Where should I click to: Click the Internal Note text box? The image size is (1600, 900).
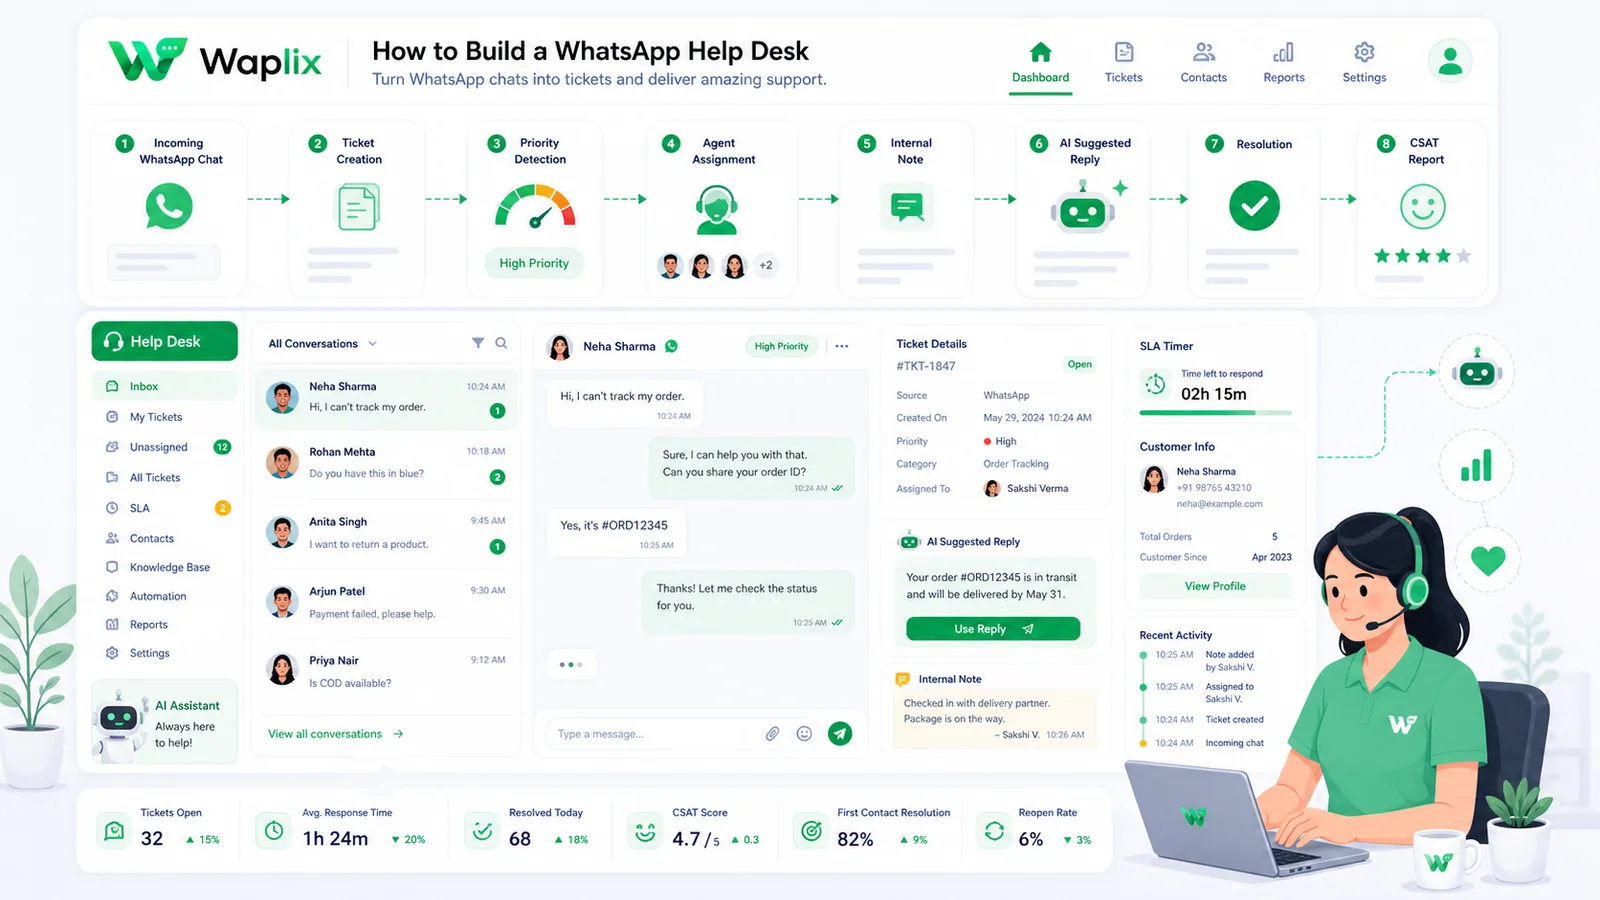[995, 721]
